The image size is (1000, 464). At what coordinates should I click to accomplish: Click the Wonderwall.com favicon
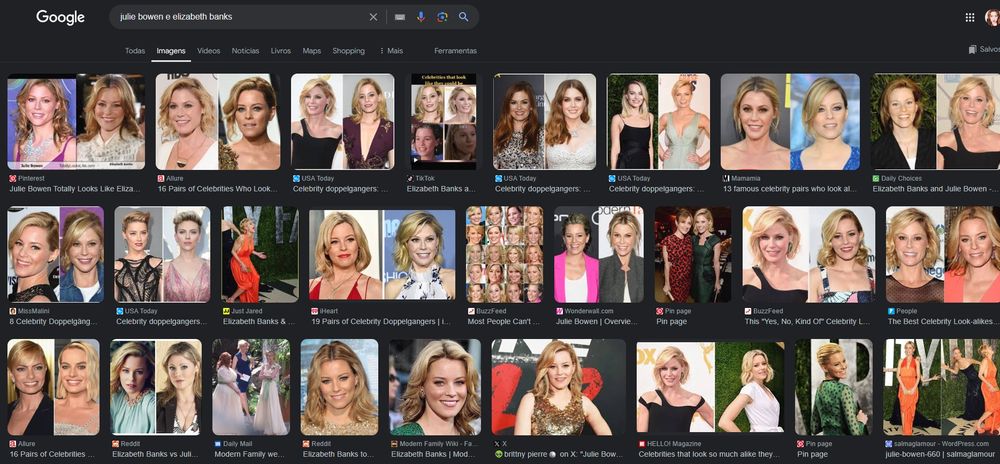tap(559, 311)
